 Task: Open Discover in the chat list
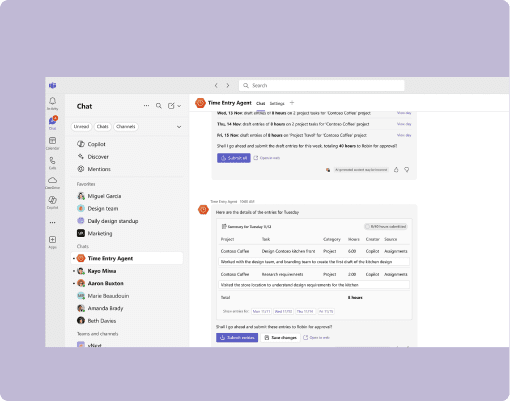pyautogui.click(x=127, y=157)
